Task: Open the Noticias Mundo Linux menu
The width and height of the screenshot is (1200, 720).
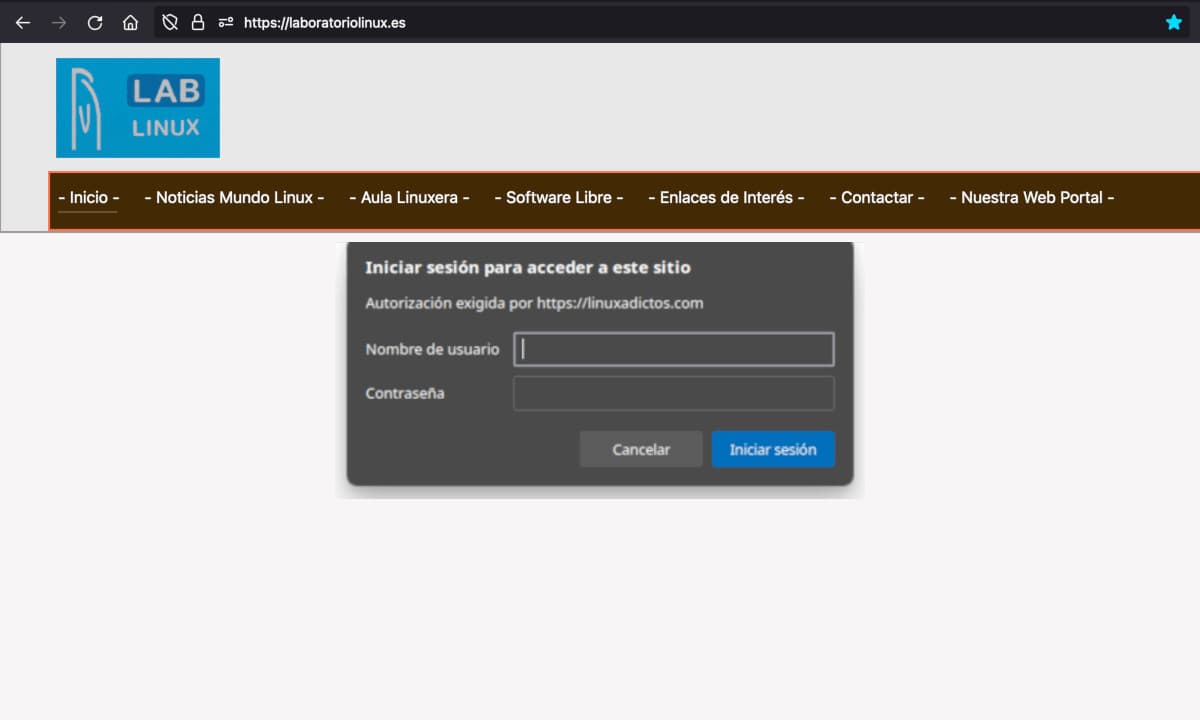Action: click(234, 198)
